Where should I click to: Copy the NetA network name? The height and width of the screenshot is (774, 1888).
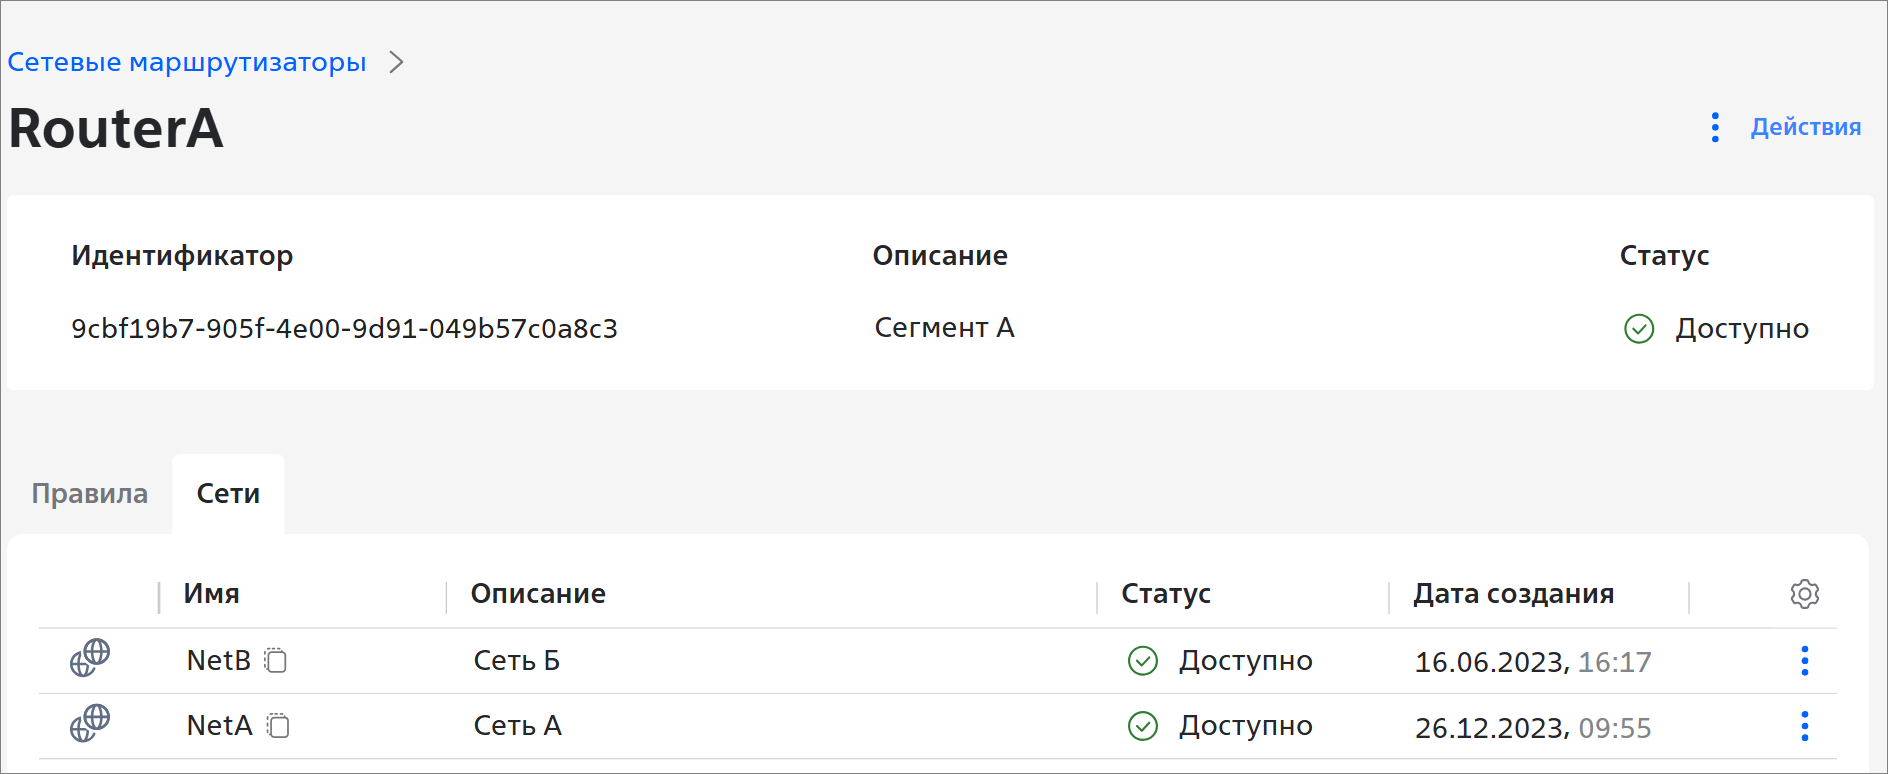pos(279,726)
